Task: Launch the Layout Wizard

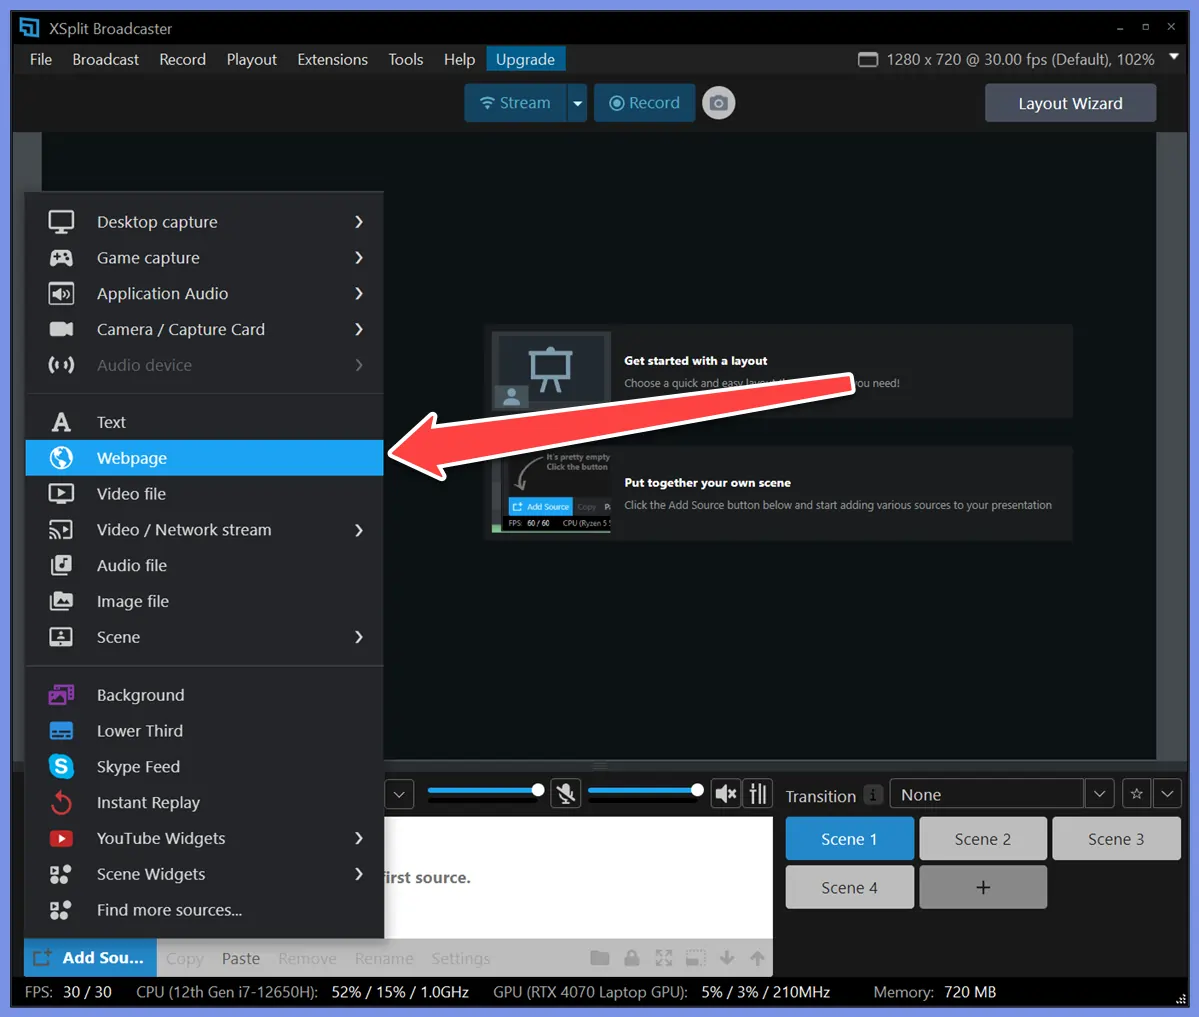Action: coord(1069,102)
